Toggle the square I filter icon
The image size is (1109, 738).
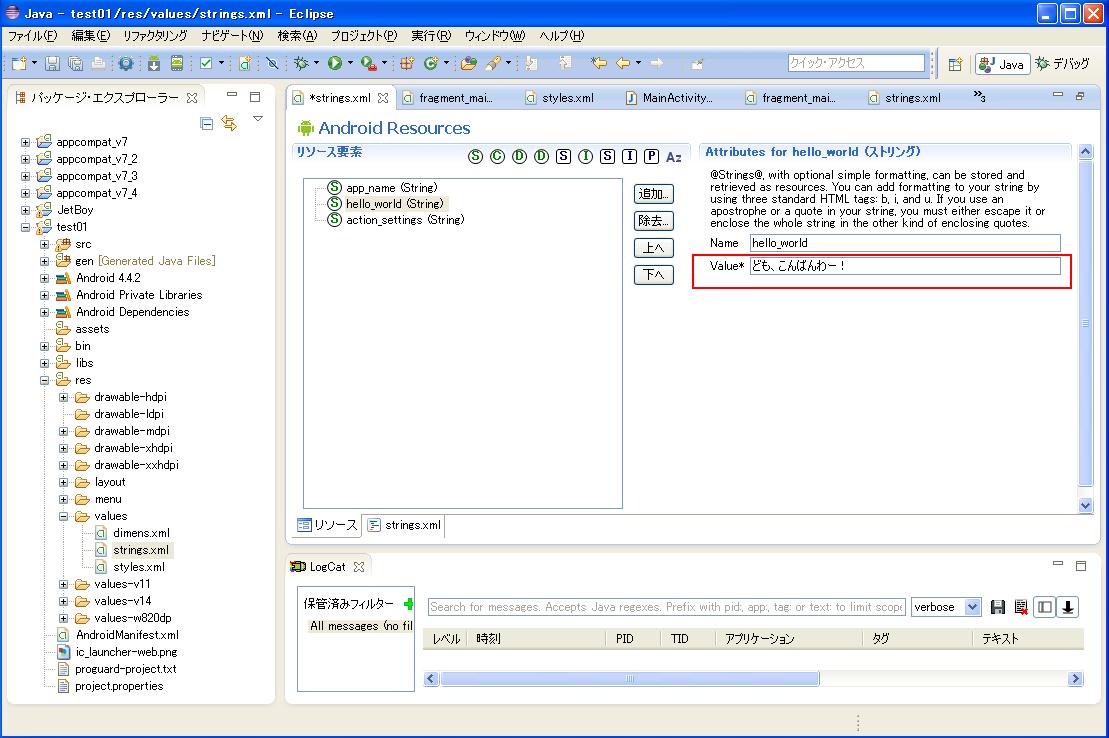pos(629,156)
